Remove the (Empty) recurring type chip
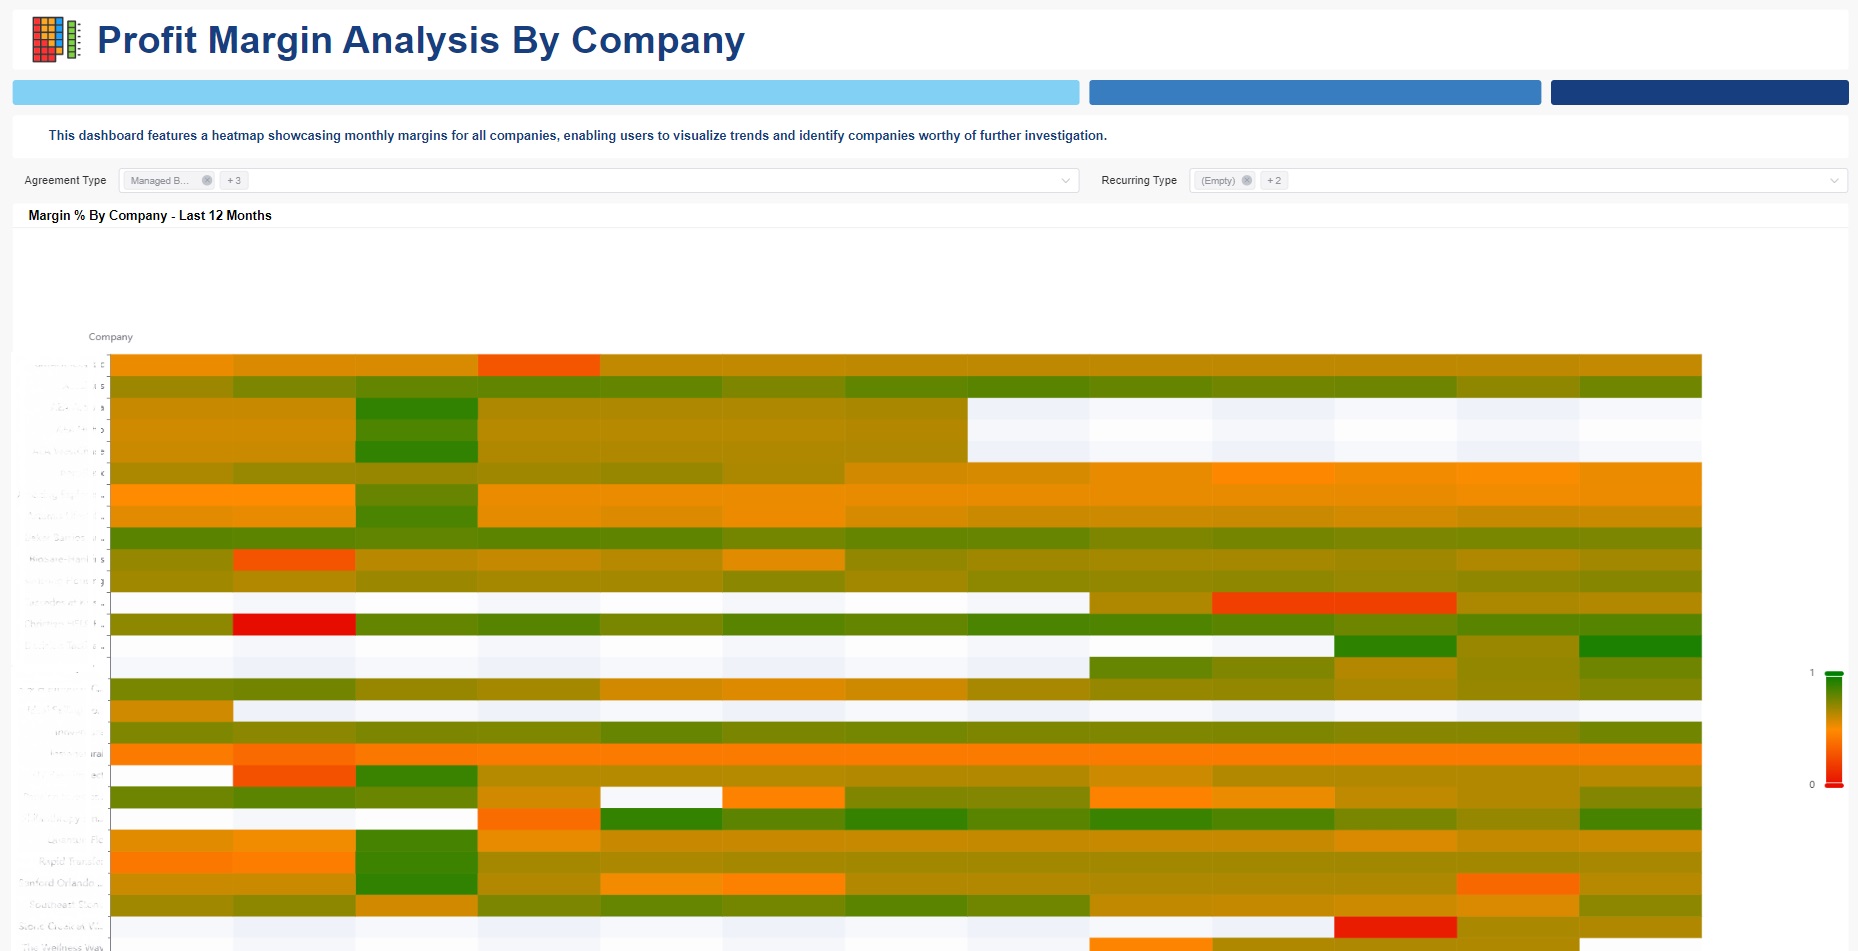This screenshot has height=951, width=1858. [1247, 181]
